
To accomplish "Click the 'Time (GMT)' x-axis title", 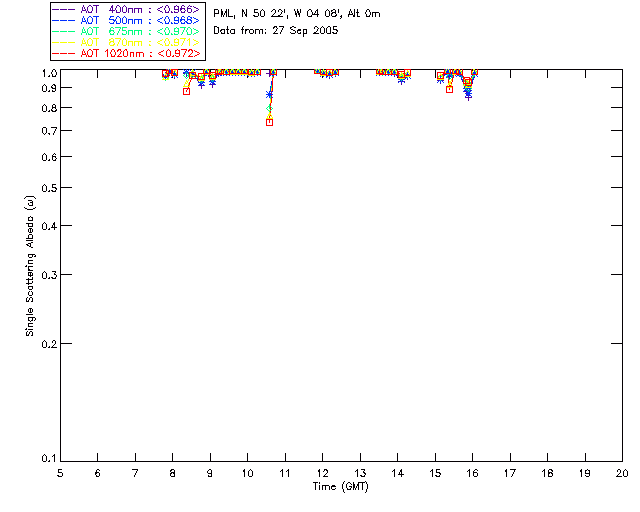I will [340, 487].
